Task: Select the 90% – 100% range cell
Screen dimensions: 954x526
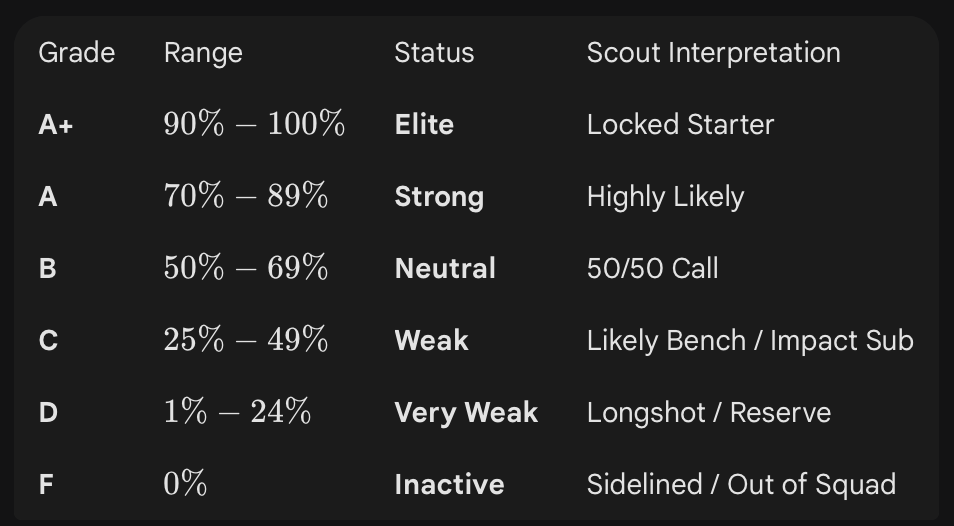Action: (254, 124)
